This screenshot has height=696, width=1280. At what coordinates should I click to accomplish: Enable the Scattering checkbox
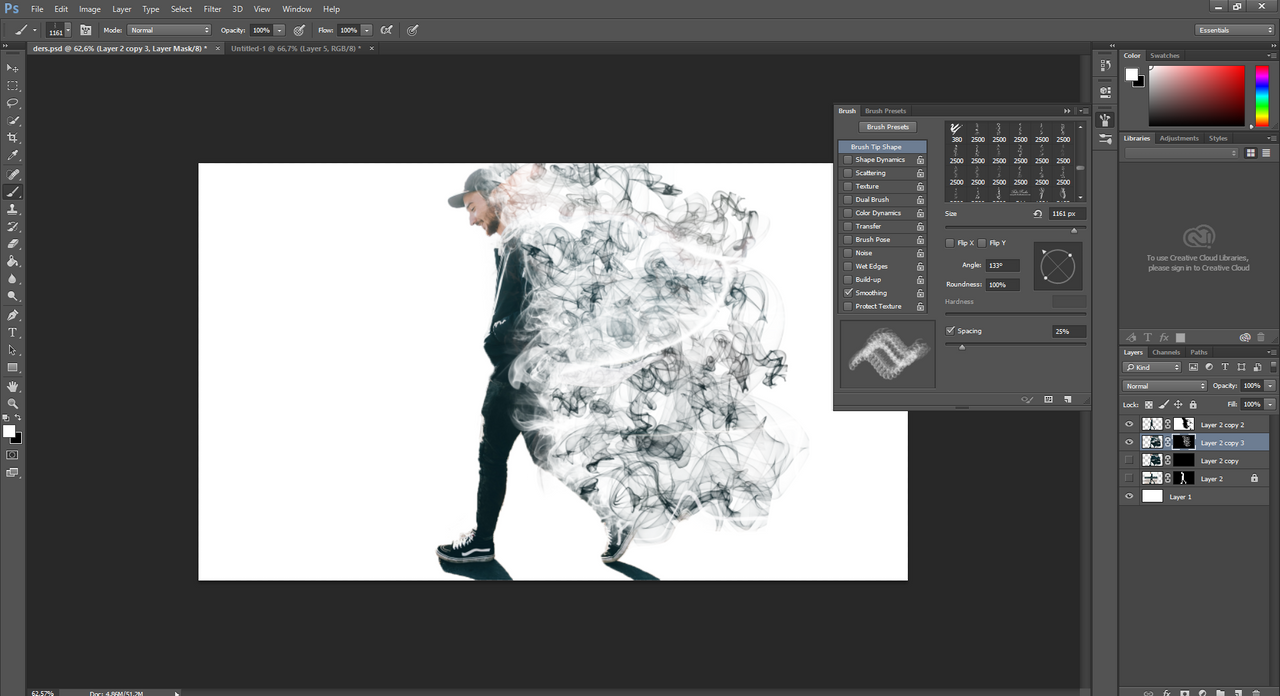[848, 173]
